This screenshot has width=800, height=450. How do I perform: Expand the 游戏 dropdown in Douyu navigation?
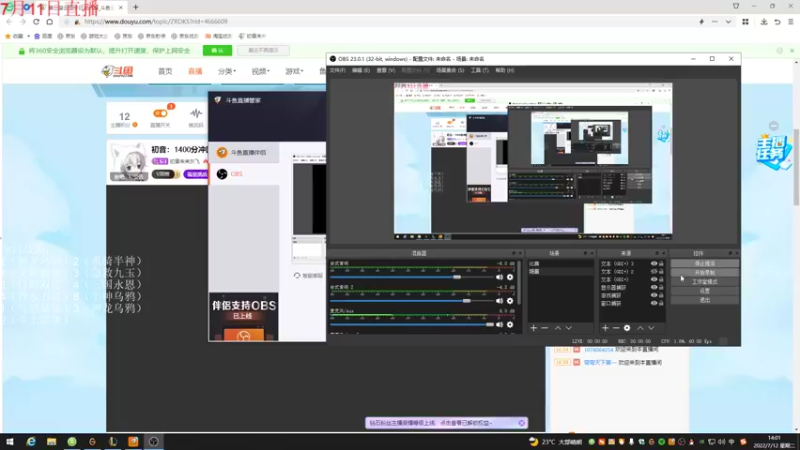pyautogui.click(x=294, y=71)
